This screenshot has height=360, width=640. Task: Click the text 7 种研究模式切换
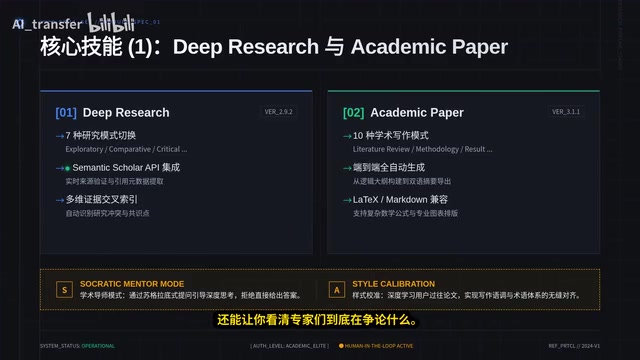point(100,136)
